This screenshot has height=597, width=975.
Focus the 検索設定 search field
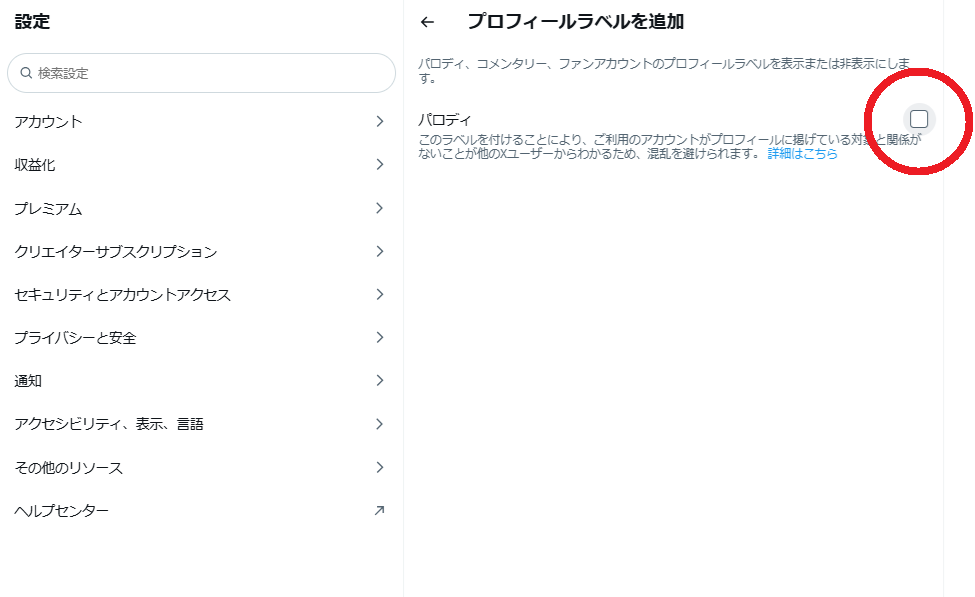210,73
